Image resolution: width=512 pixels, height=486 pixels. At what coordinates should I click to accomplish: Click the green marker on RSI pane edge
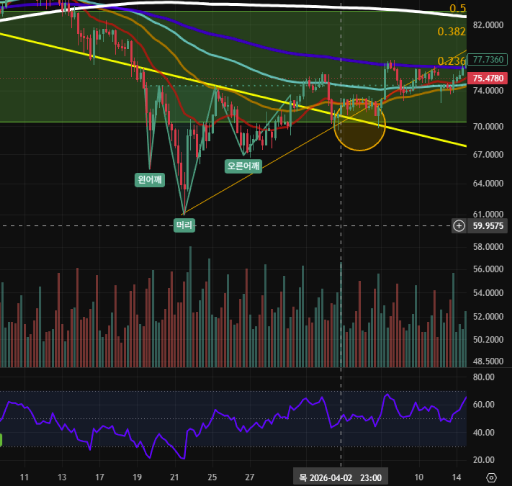[1, 440]
